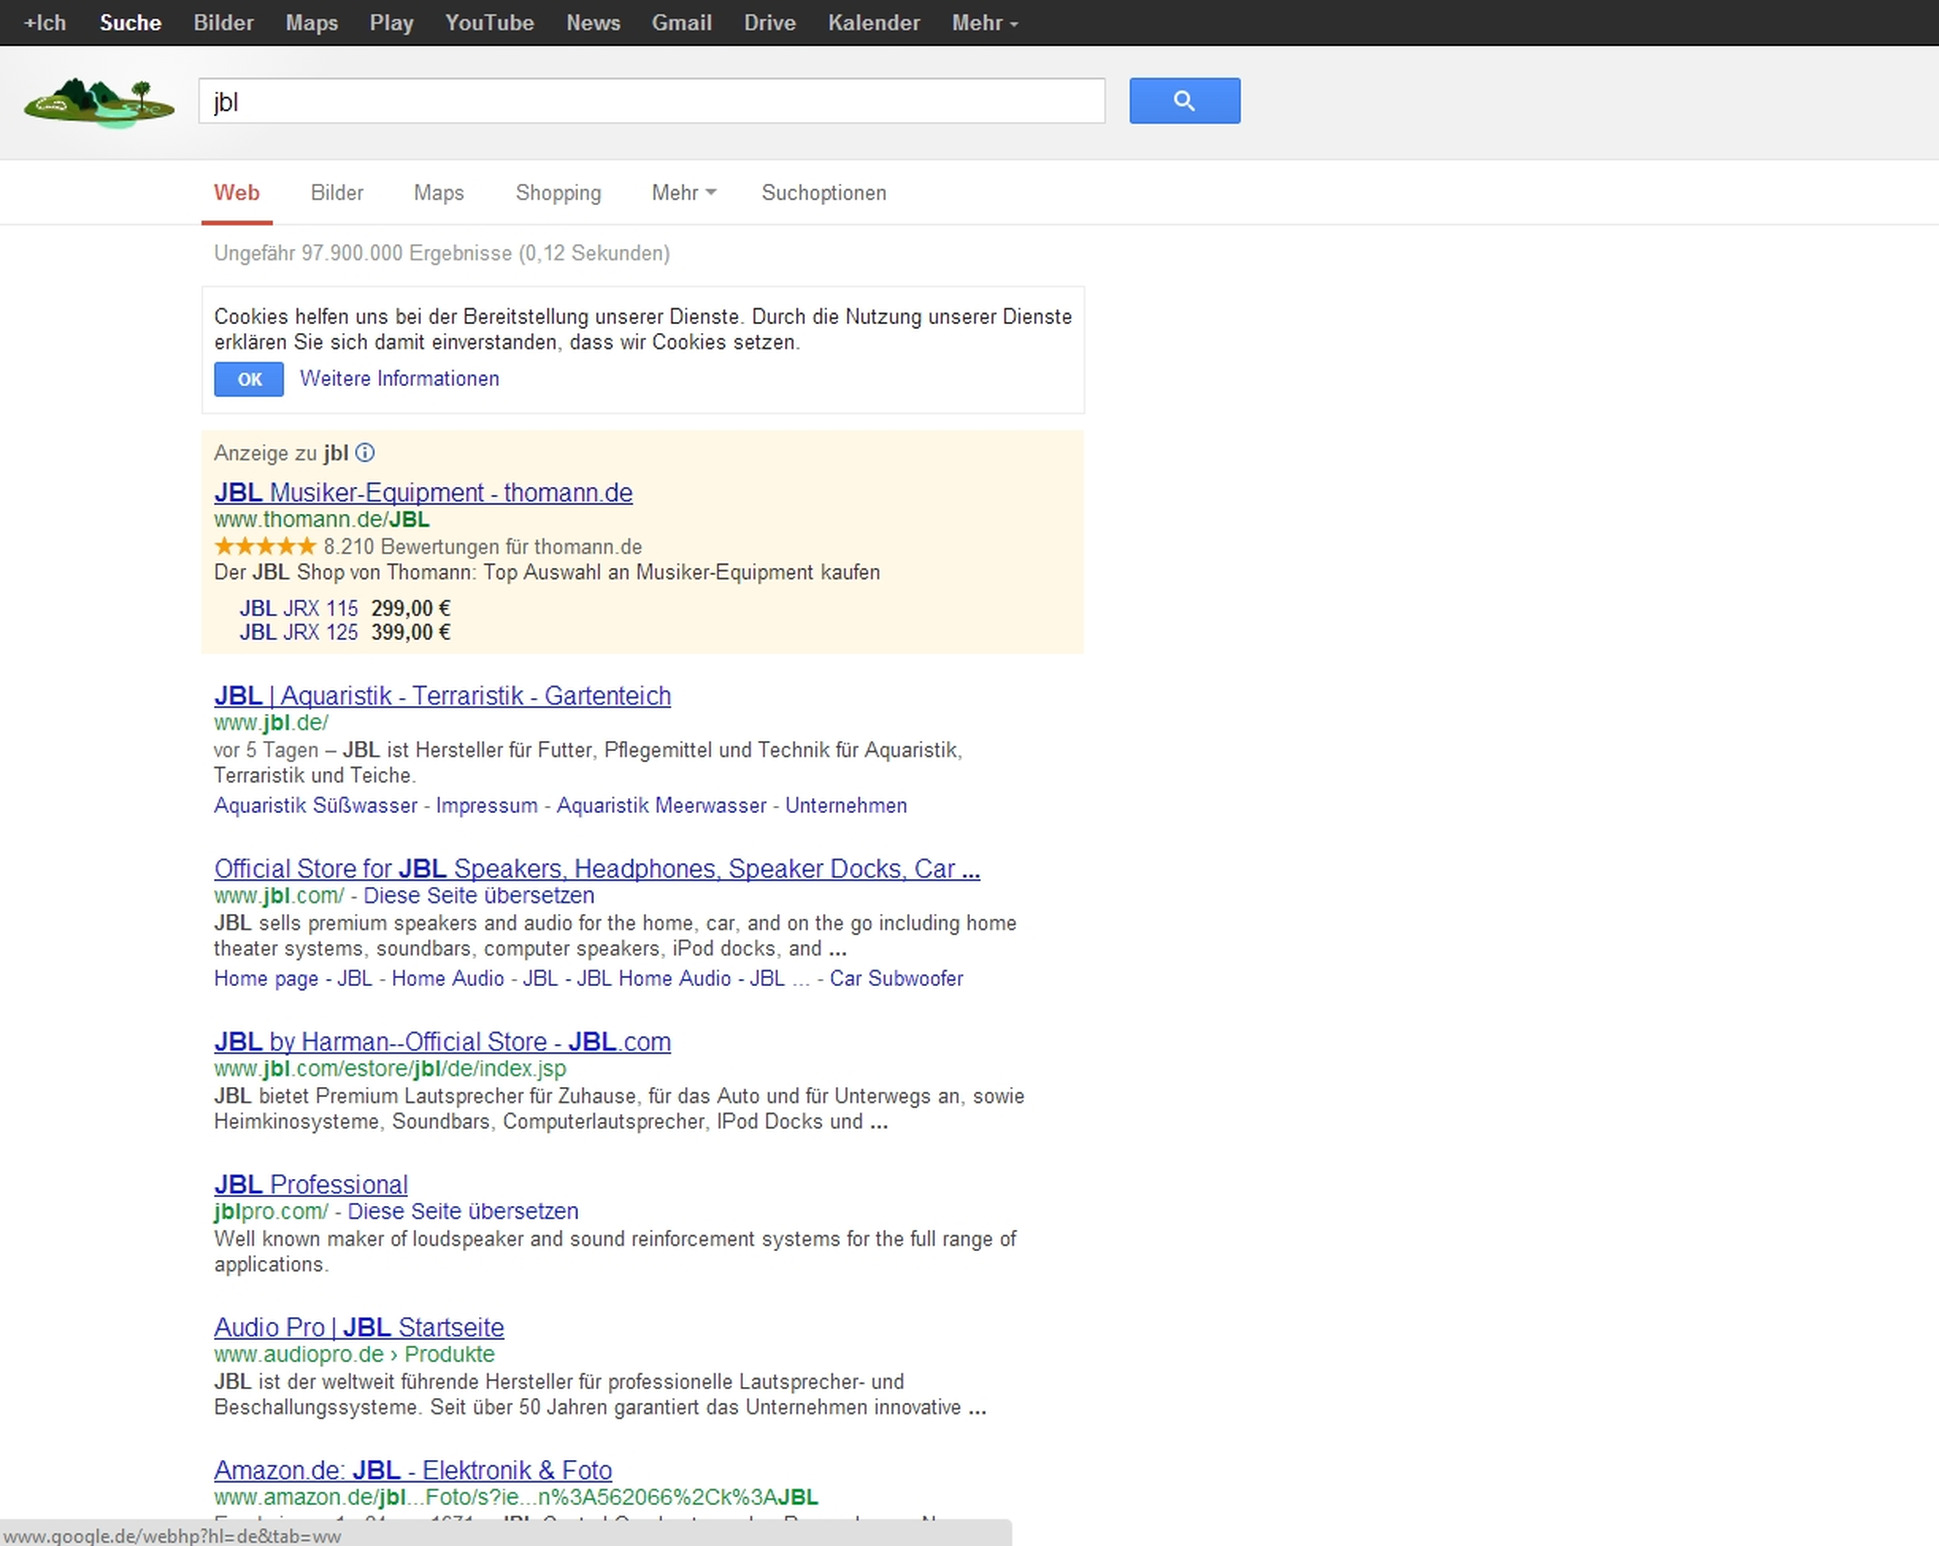Viewport: 1939px width, 1546px height.
Task: Click the text '8.210 Bewertungen für thomann.de'
Action: click(482, 546)
